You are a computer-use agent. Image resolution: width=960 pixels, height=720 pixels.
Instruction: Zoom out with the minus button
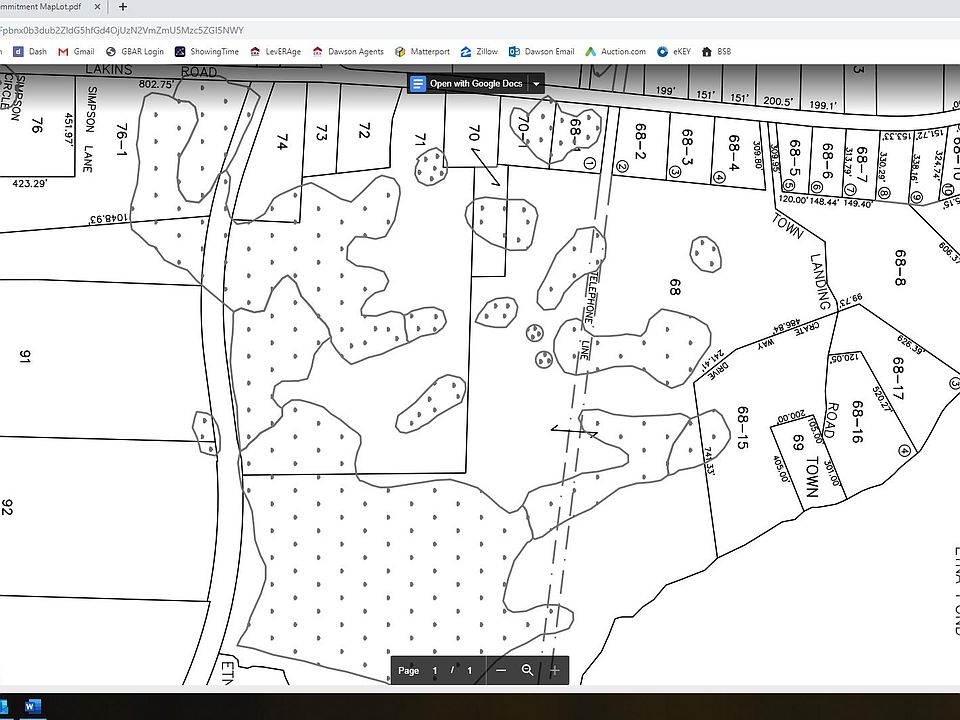point(501,670)
